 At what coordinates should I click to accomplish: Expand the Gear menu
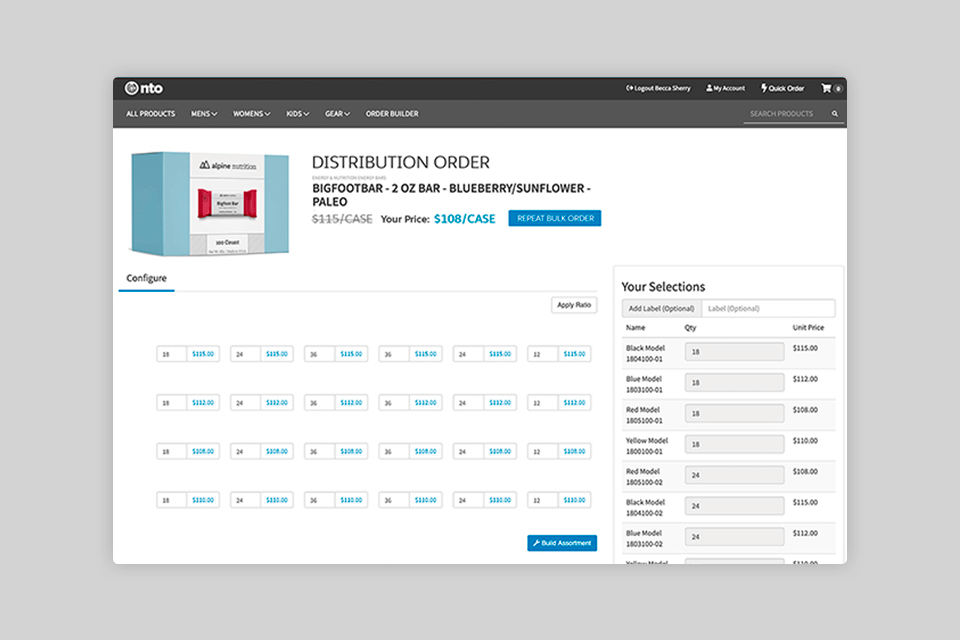[x=337, y=114]
